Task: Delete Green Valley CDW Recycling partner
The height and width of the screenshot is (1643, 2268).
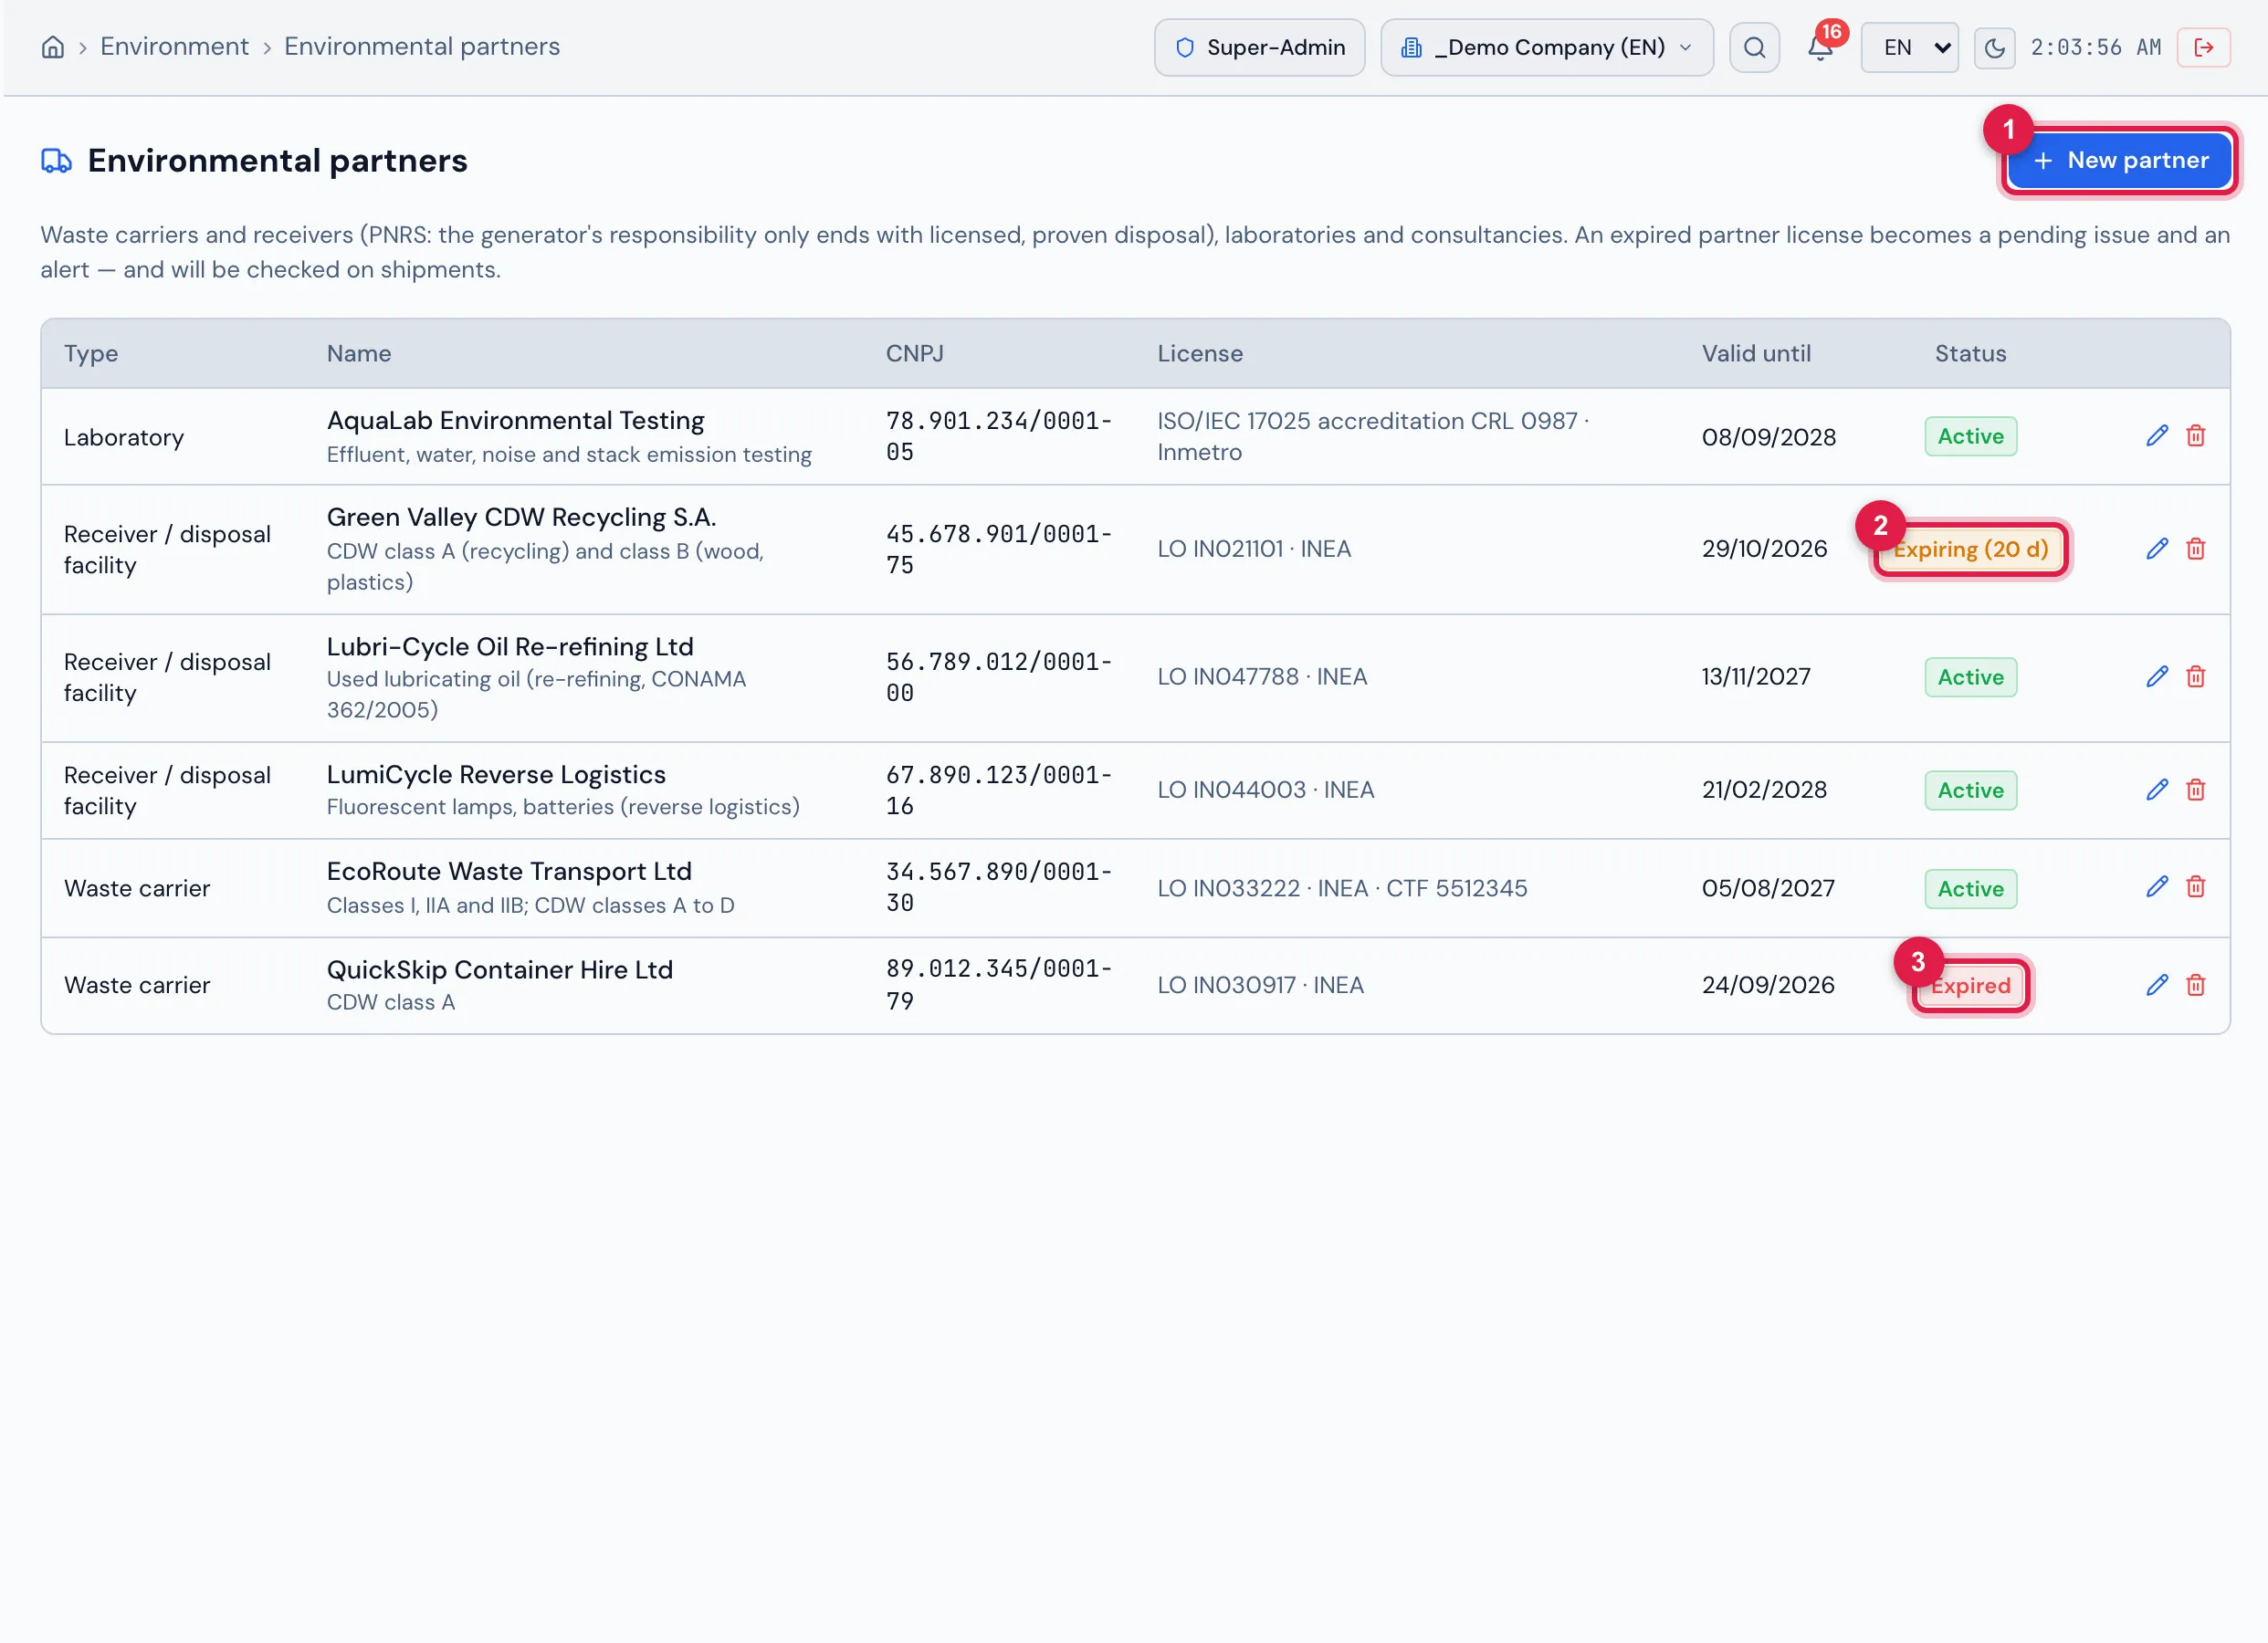Action: click(2195, 549)
